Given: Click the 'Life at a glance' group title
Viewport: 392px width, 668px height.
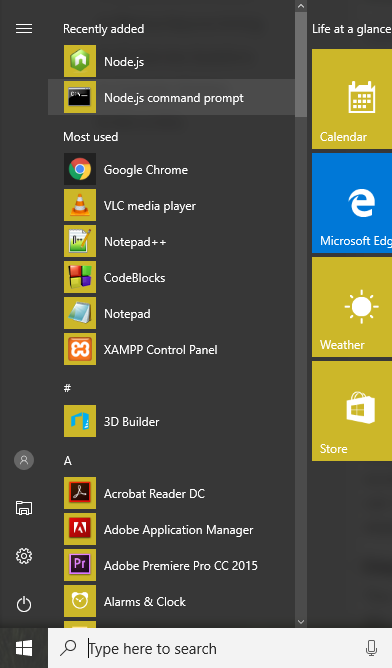Looking at the screenshot, I should click(352, 29).
